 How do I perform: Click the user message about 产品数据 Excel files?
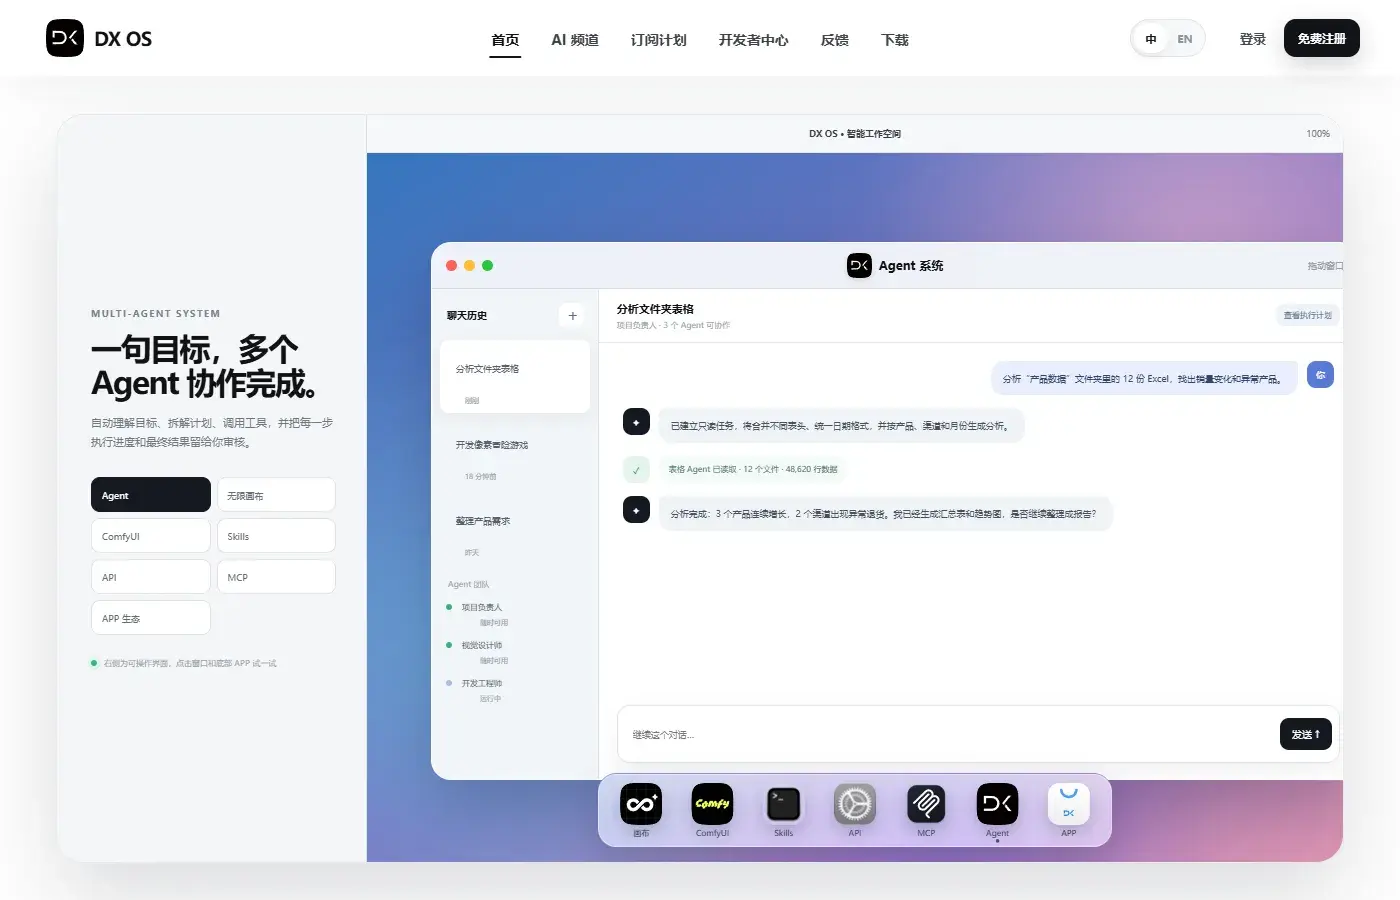click(x=1144, y=379)
